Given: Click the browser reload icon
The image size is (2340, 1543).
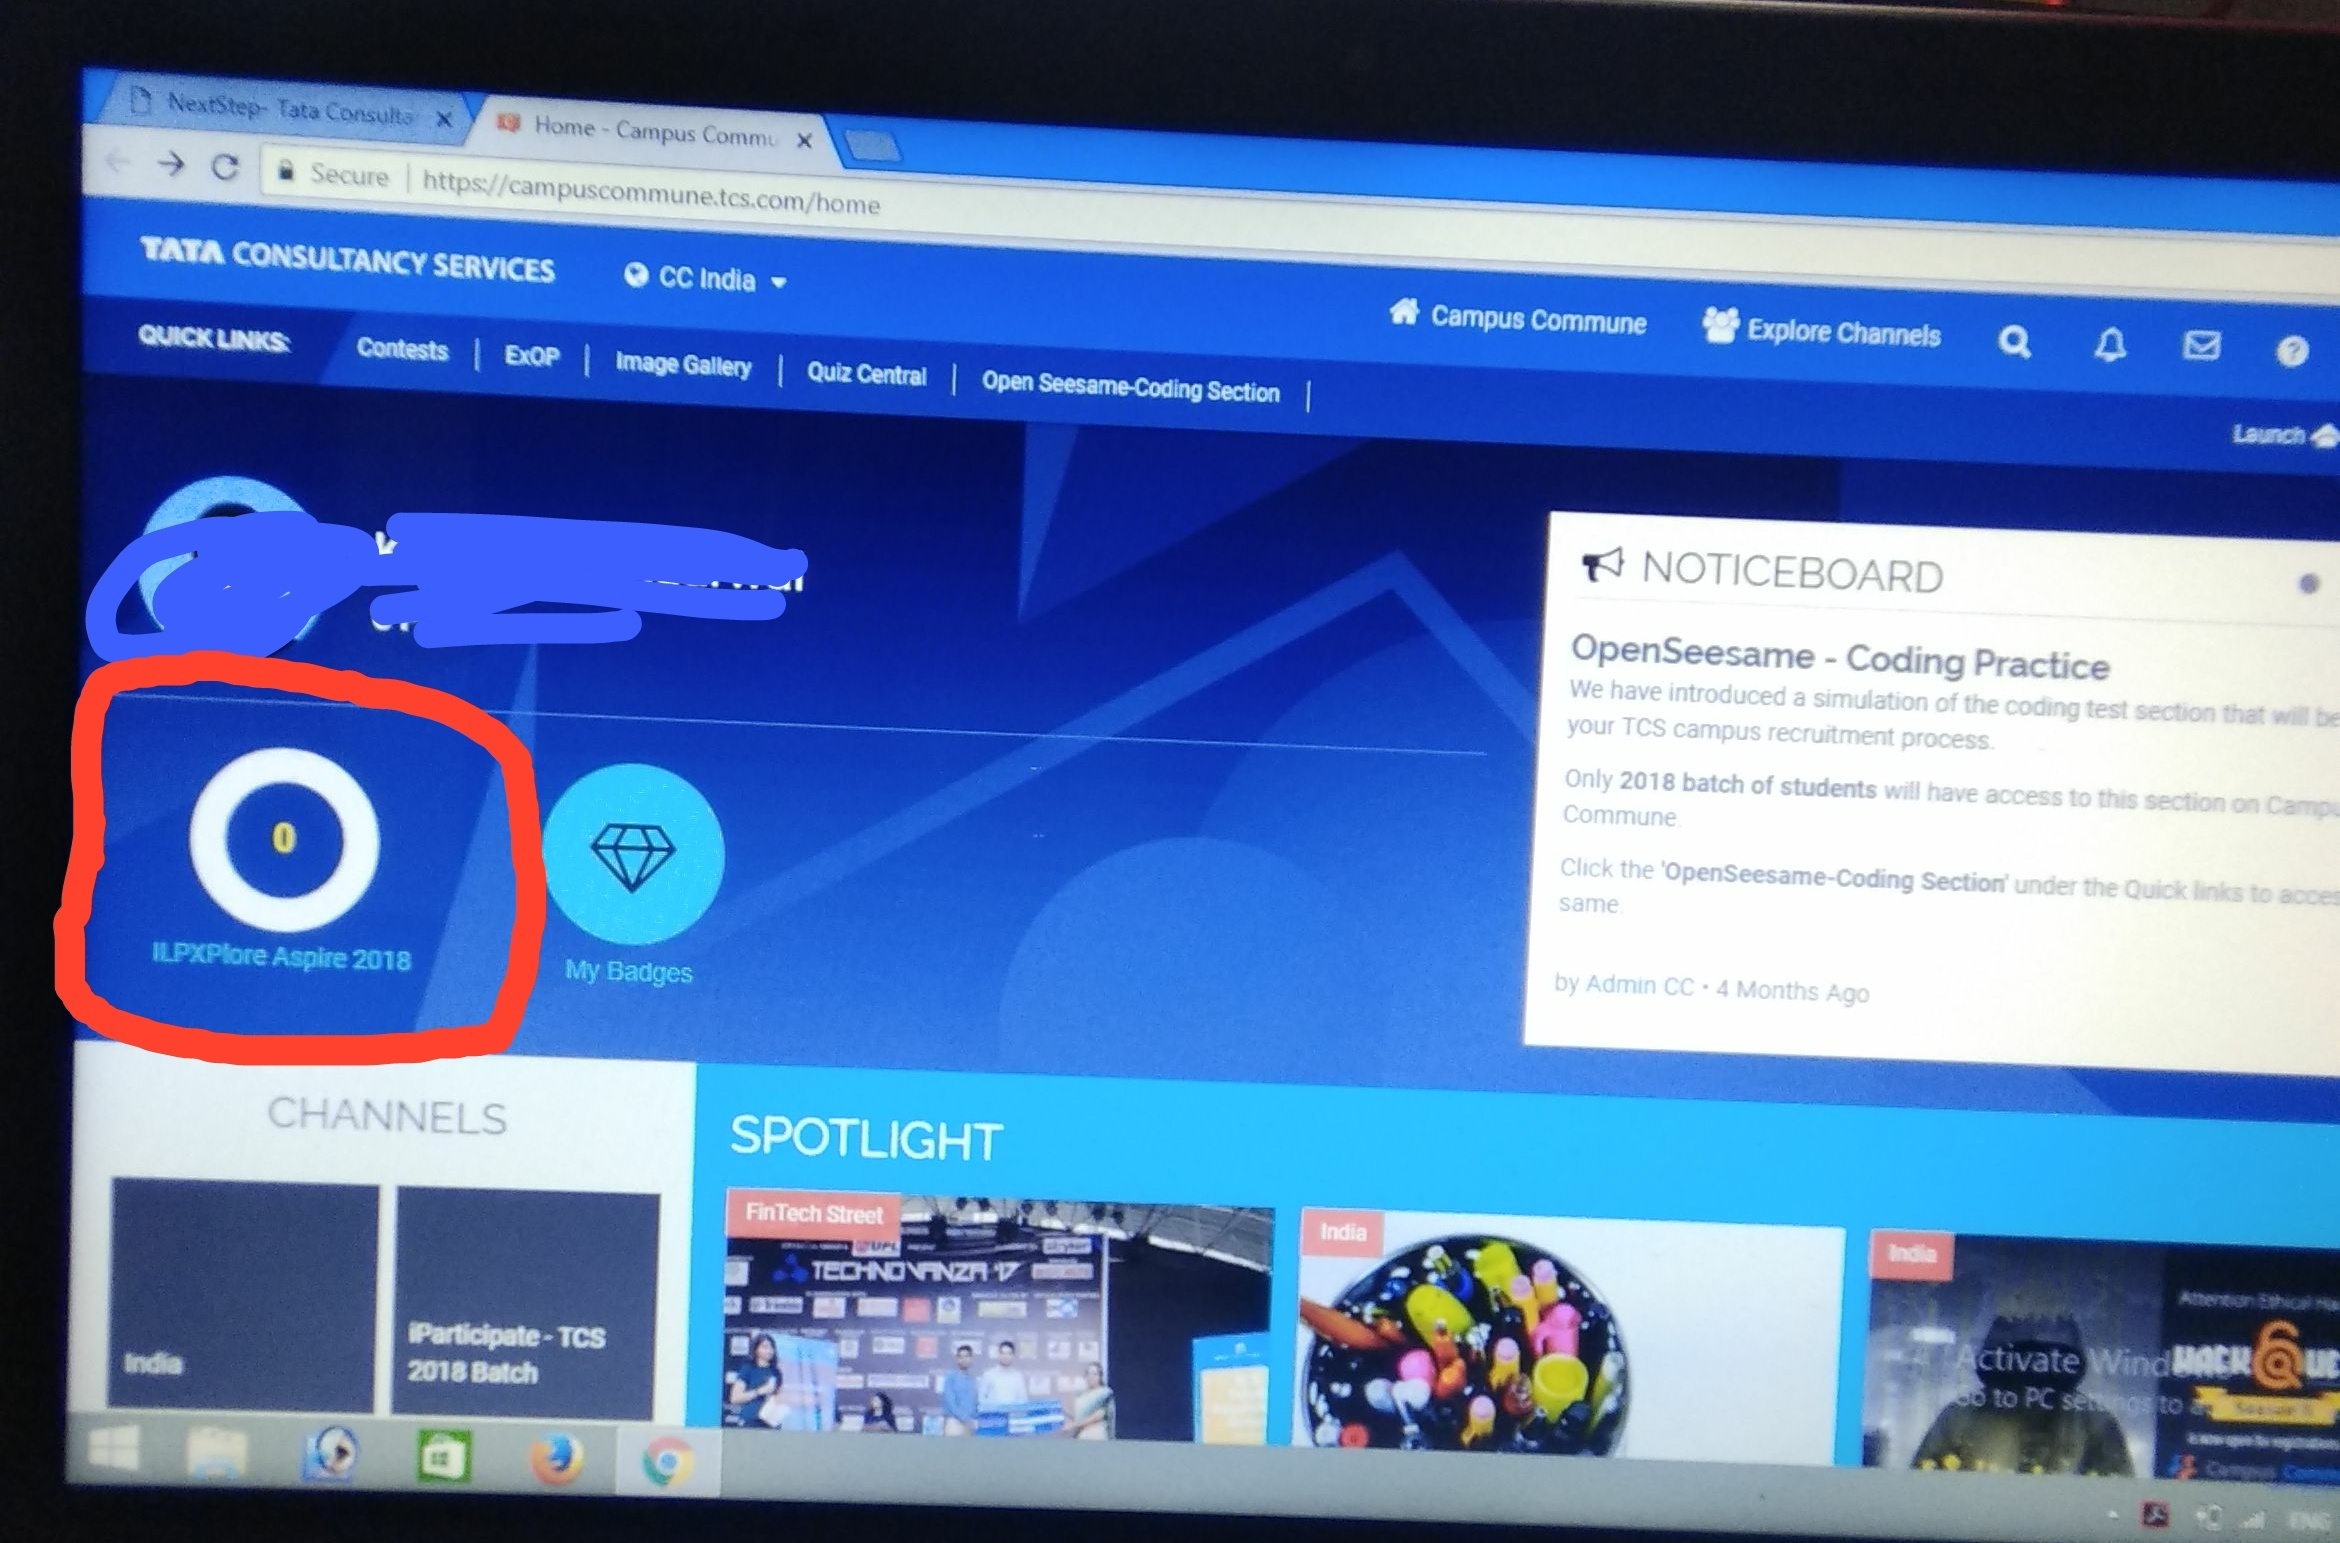Looking at the screenshot, I should pyautogui.click(x=225, y=167).
